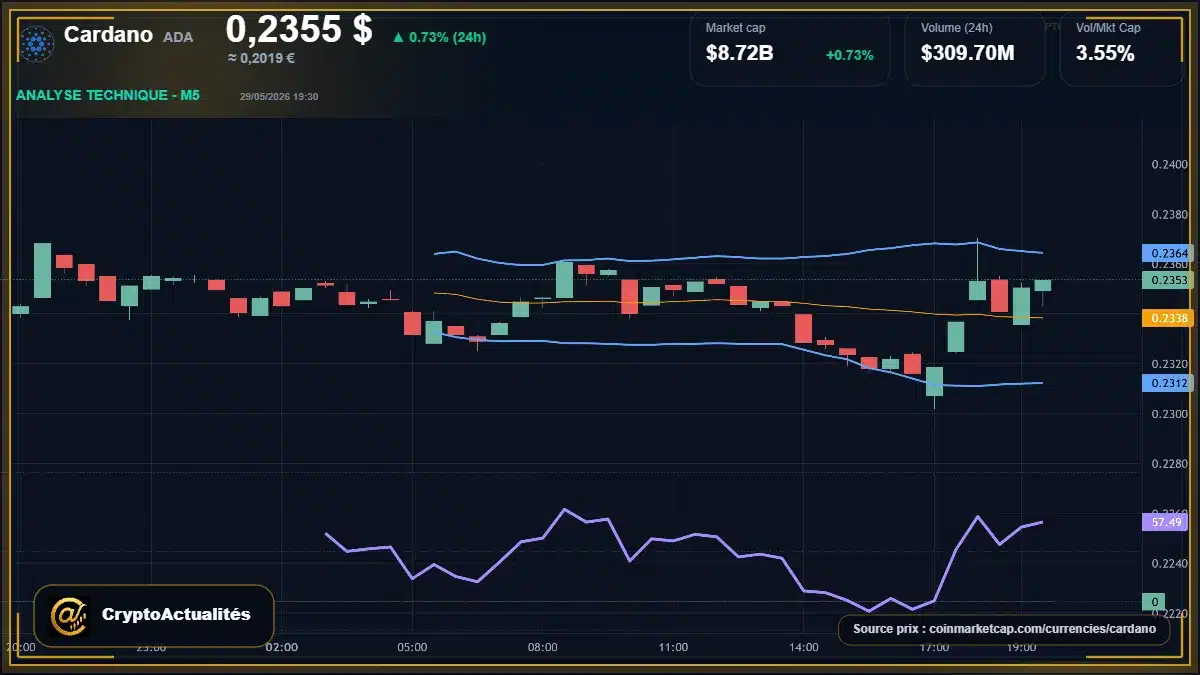Click the 11:00 time axis label

pyautogui.click(x=673, y=648)
